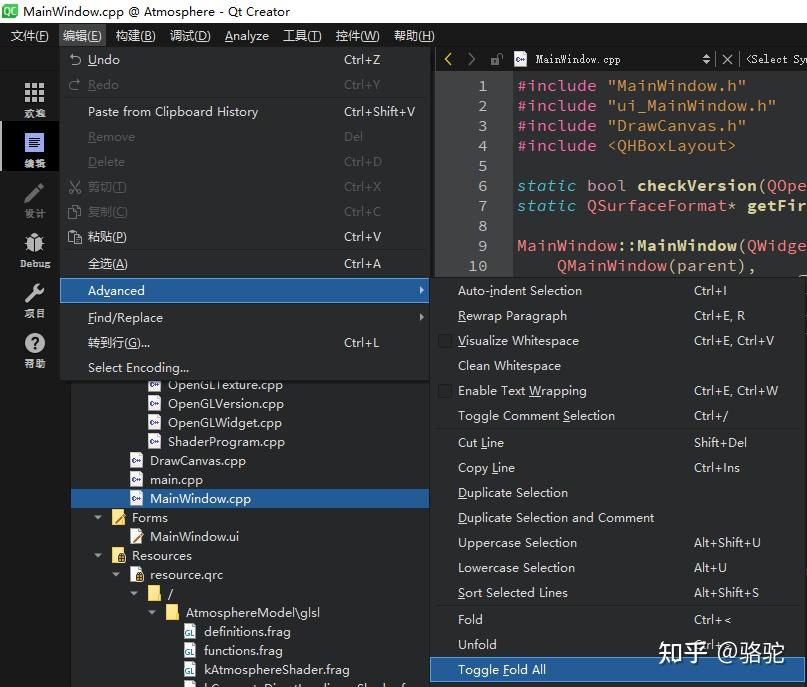This screenshot has height=687, width=807.
Task: Select DrawCanvas.cpp in the project tree
Action: tap(197, 461)
